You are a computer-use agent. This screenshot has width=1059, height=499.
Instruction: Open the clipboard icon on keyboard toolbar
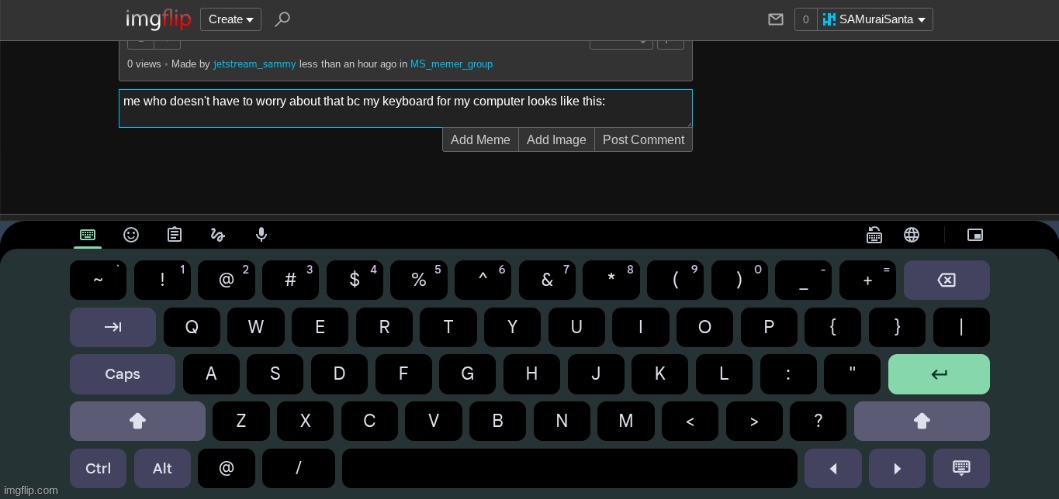pyautogui.click(x=174, y=235)
